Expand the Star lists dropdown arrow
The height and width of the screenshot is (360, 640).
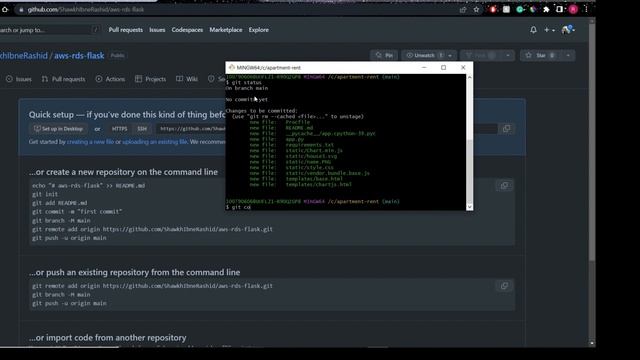pyautogui.click(x=568, y=56)
